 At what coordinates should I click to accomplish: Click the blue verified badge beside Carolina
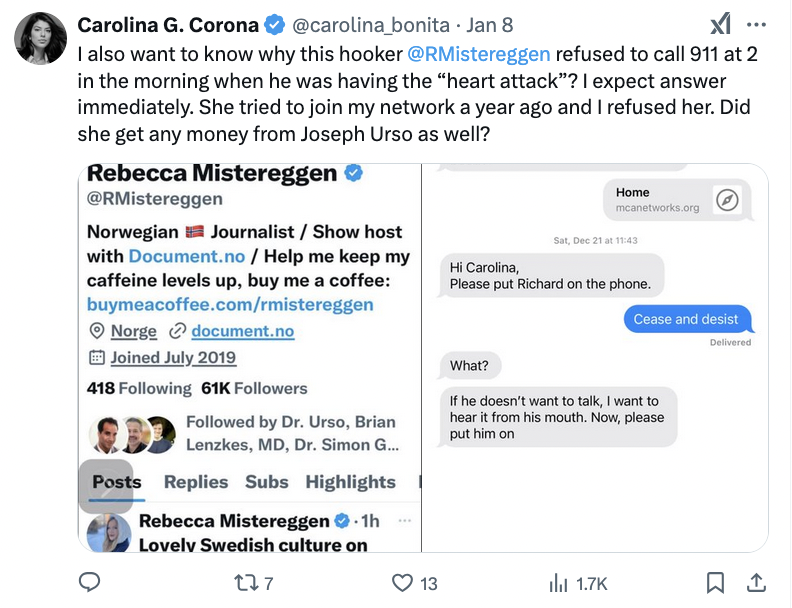point(275,25)
